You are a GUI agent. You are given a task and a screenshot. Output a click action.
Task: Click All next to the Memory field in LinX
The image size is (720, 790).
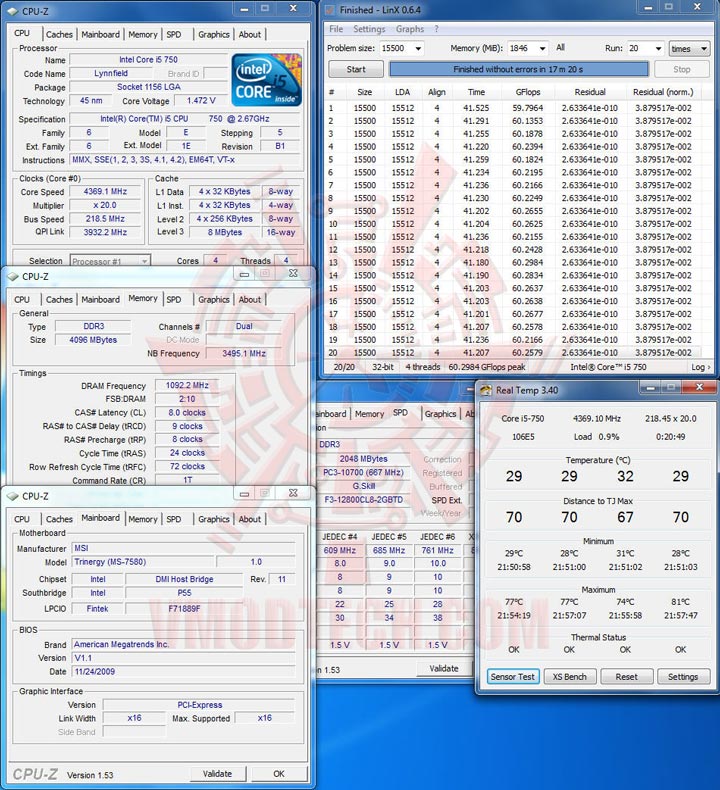(x=560, y=47)
